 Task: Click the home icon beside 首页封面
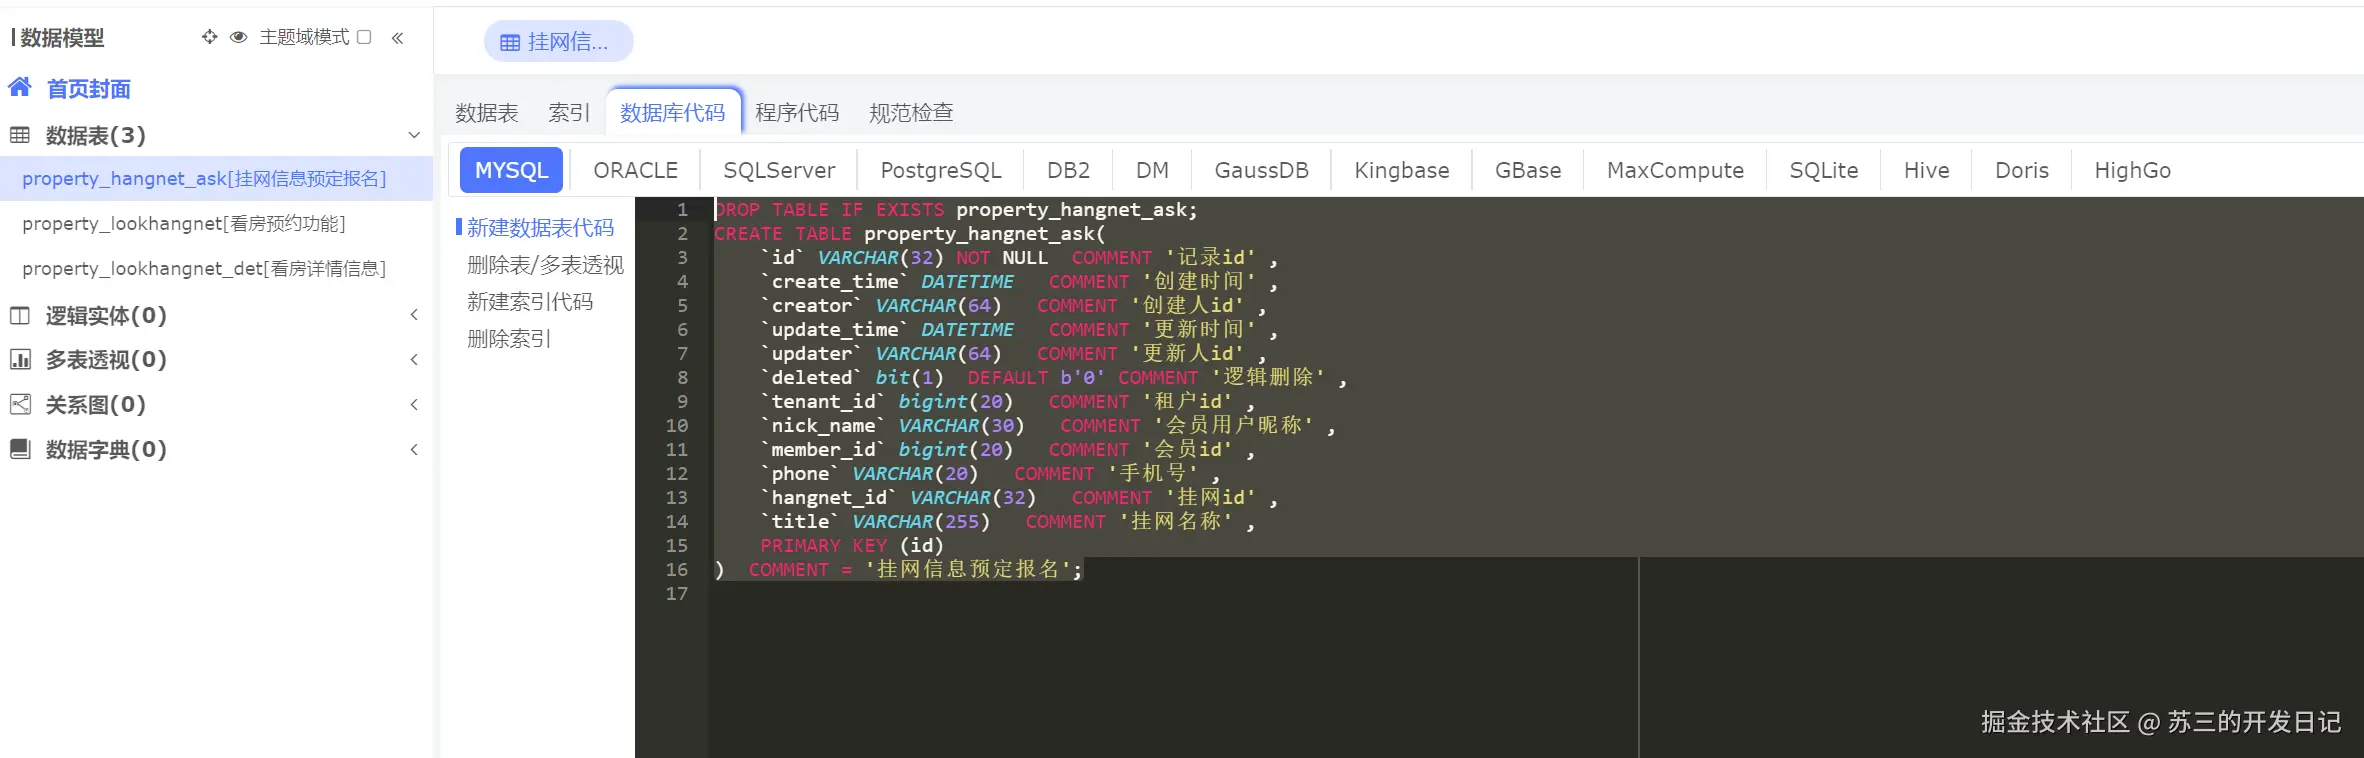20,87
